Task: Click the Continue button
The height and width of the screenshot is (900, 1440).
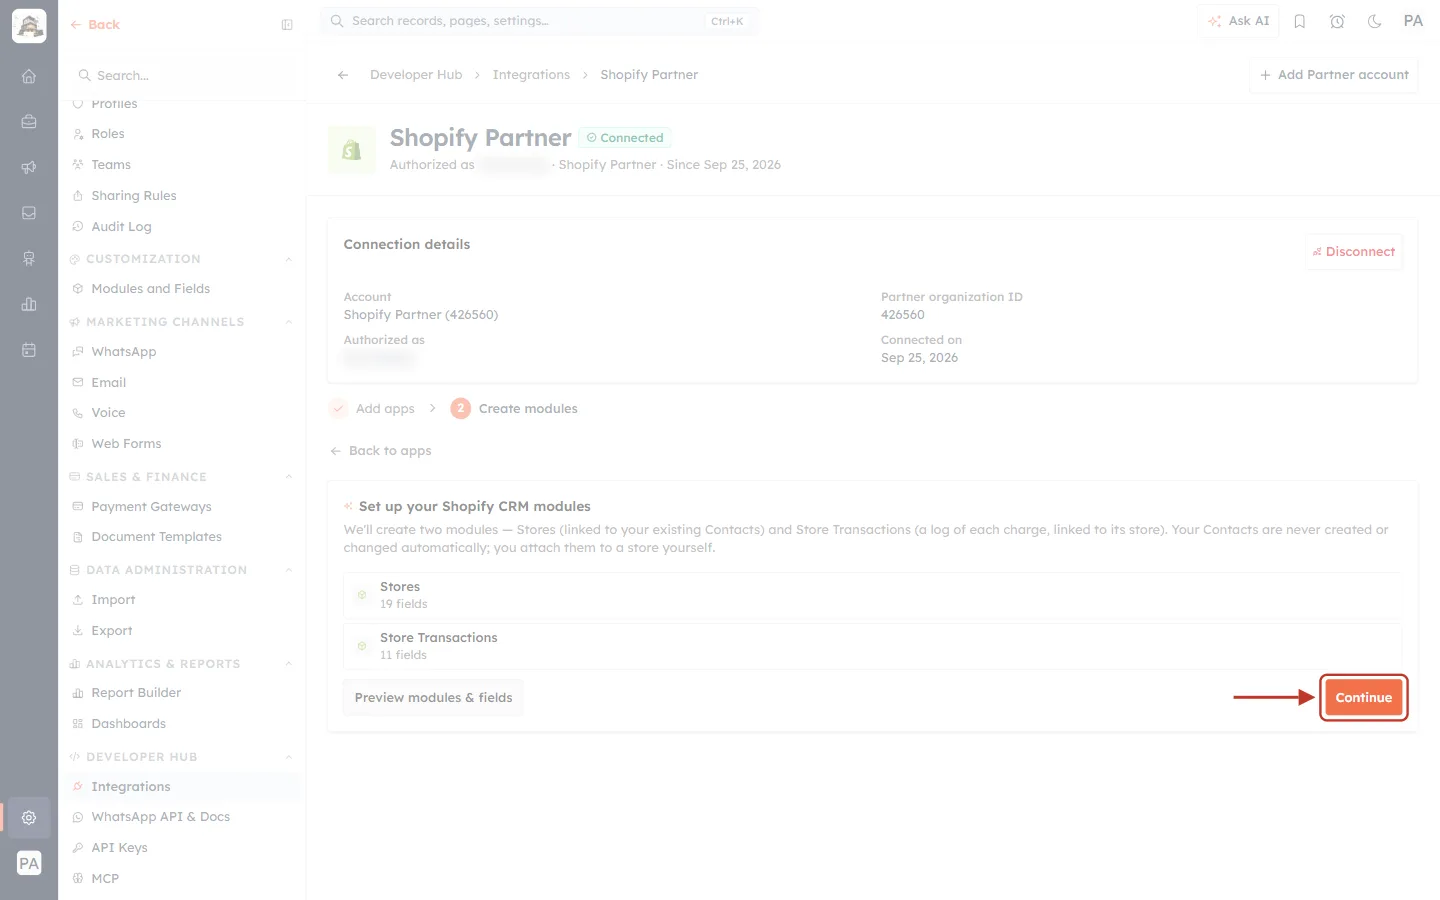Action: pyautogui.click(x=1363, y=698)
